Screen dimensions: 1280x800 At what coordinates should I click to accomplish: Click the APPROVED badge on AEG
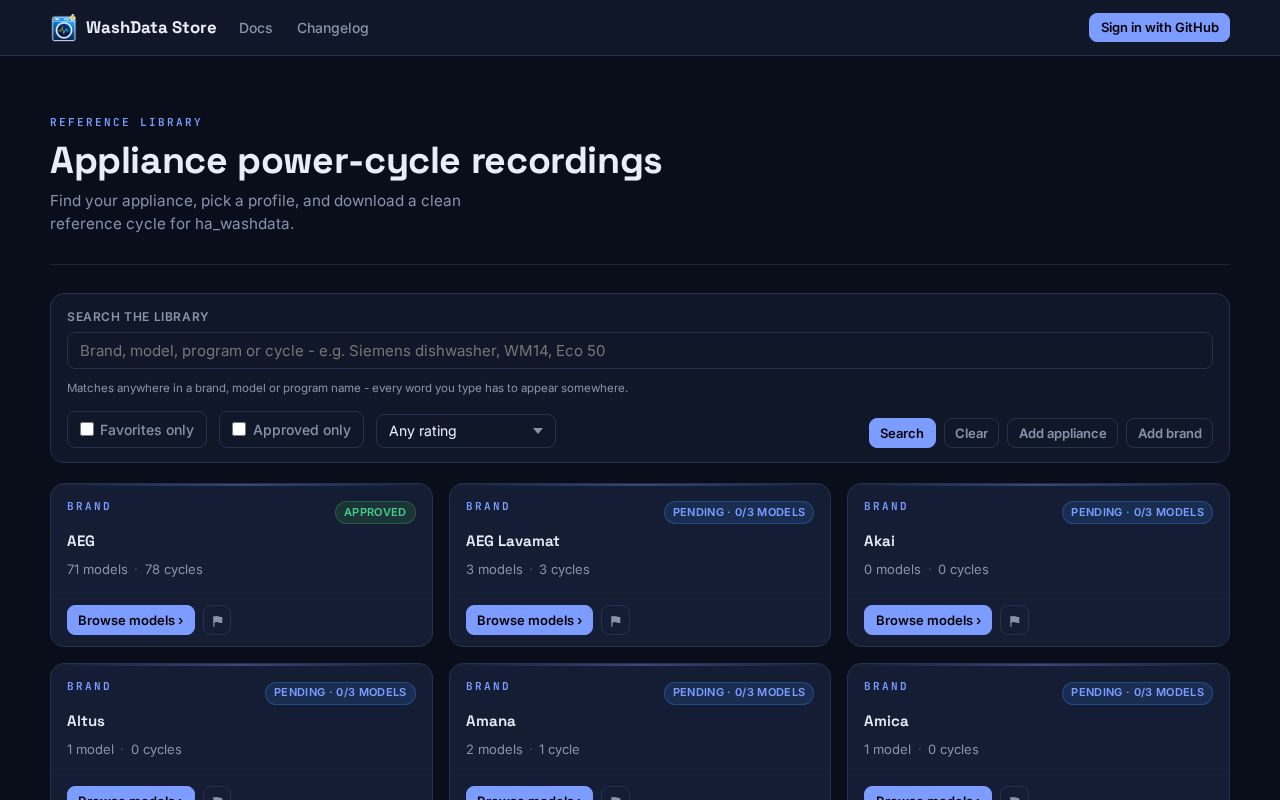pyautogui.click(x=375, y=512)
